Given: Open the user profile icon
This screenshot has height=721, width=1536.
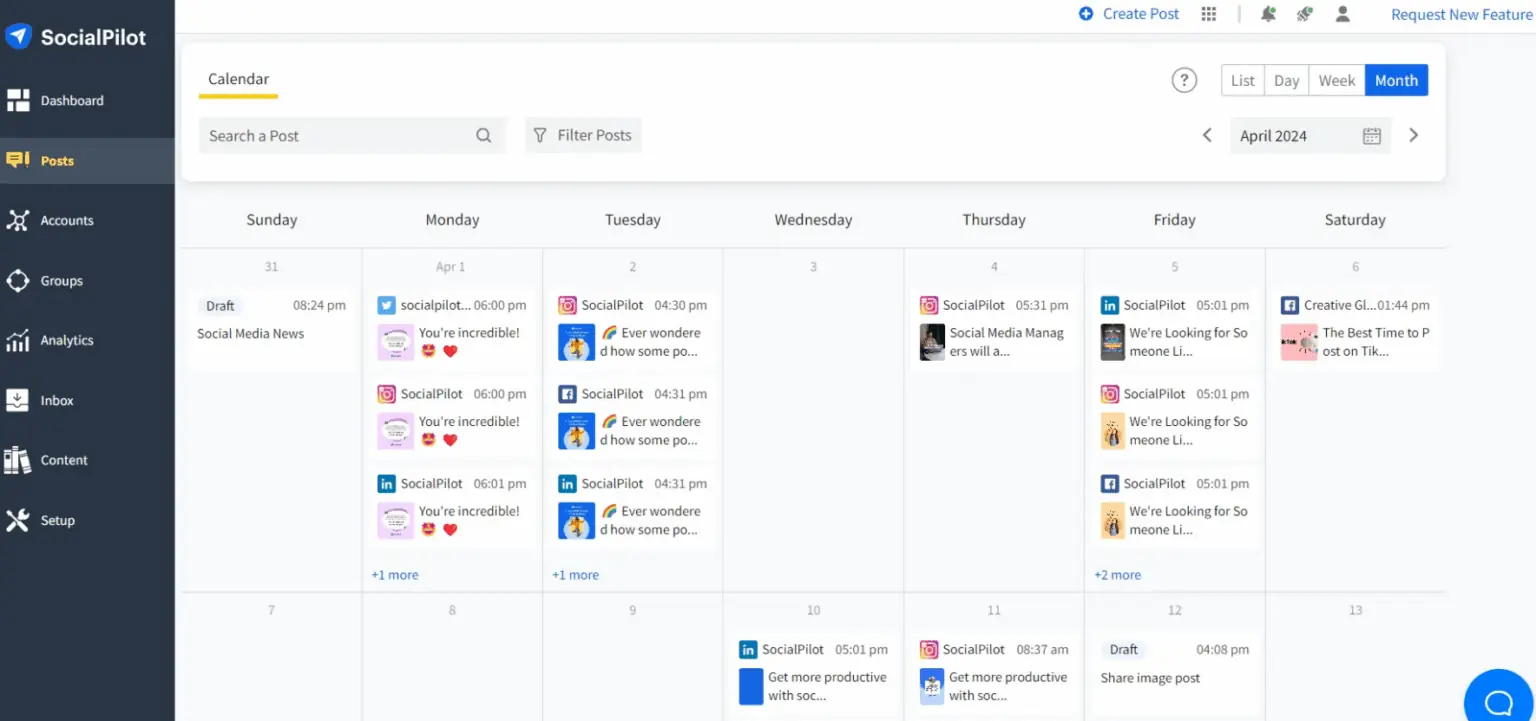Looking at the screenshot, I should [1342, 14].
